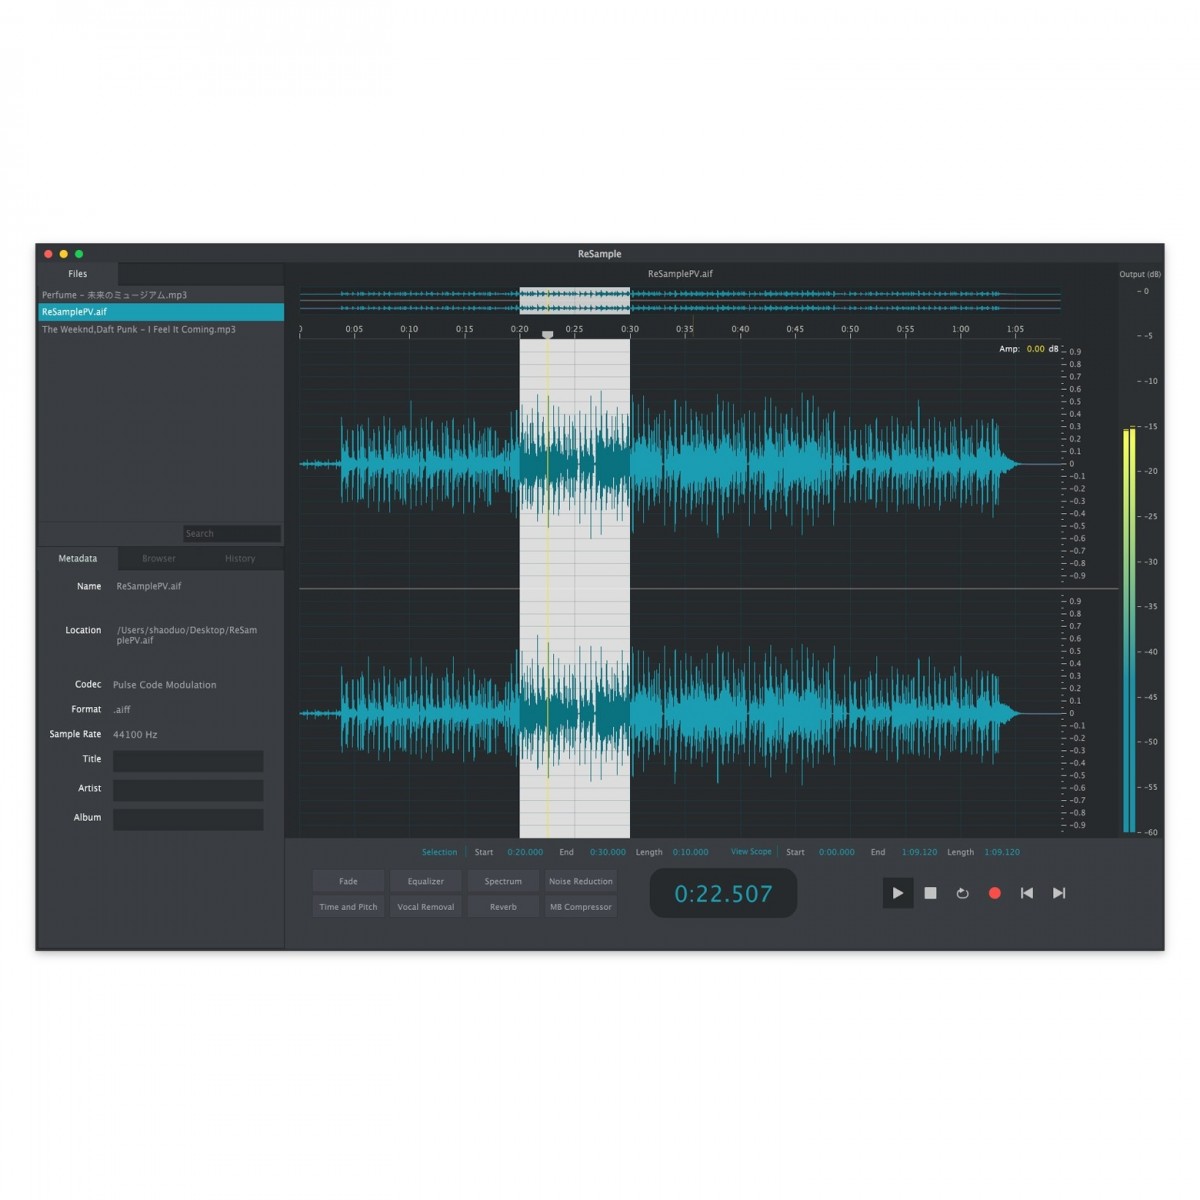Open Vocal Removal effect
Screen dimensions: 1200x1200
click(425, 907)
